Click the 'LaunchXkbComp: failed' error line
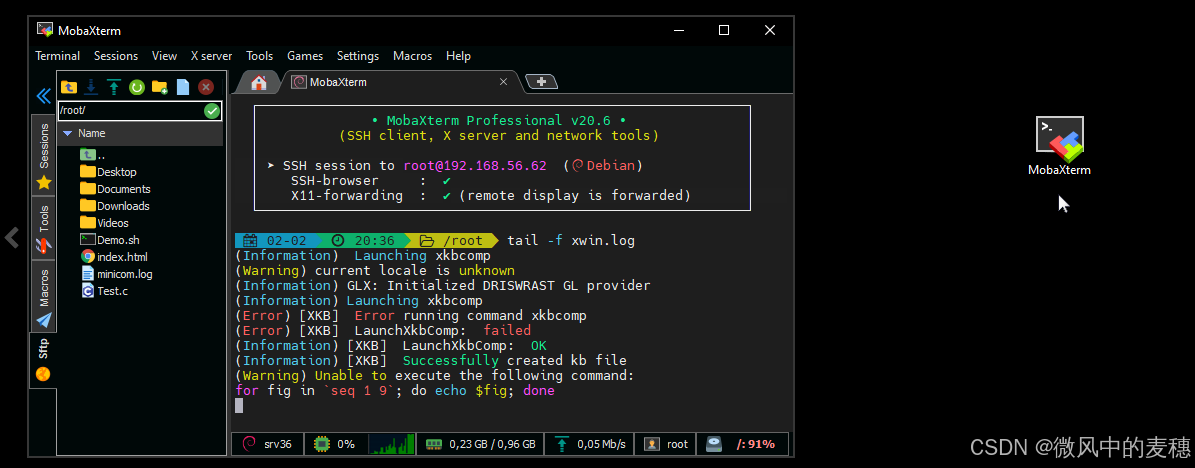 click(x=383, y=331)
